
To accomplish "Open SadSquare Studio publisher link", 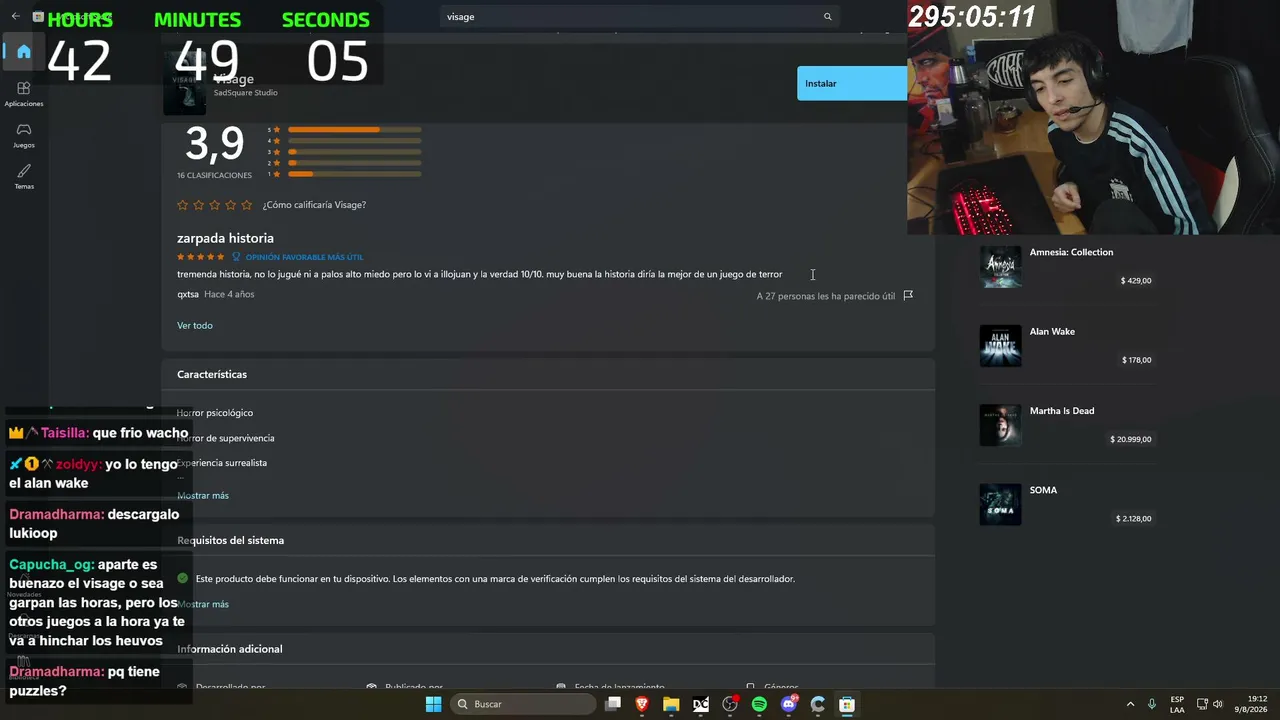I will coord(246,93).
